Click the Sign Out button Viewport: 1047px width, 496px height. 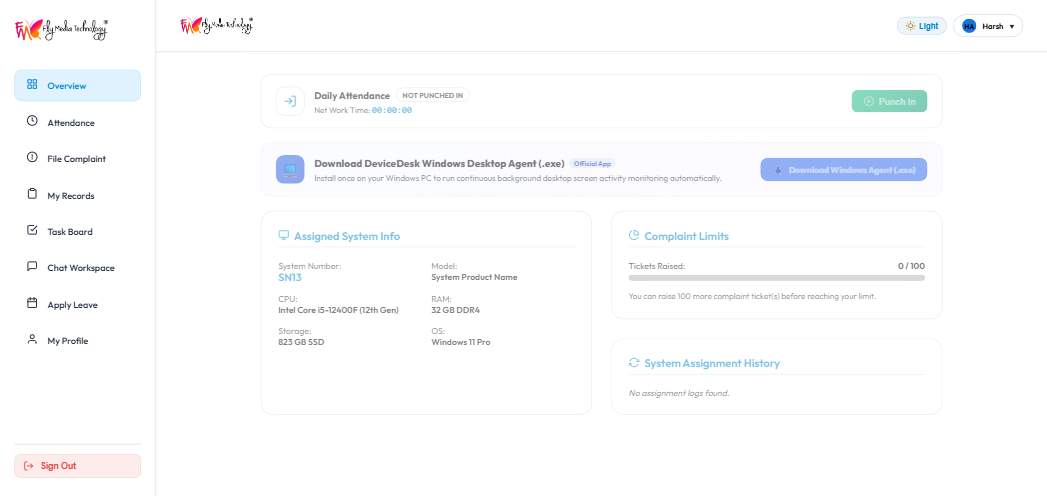tap(77, 466)
